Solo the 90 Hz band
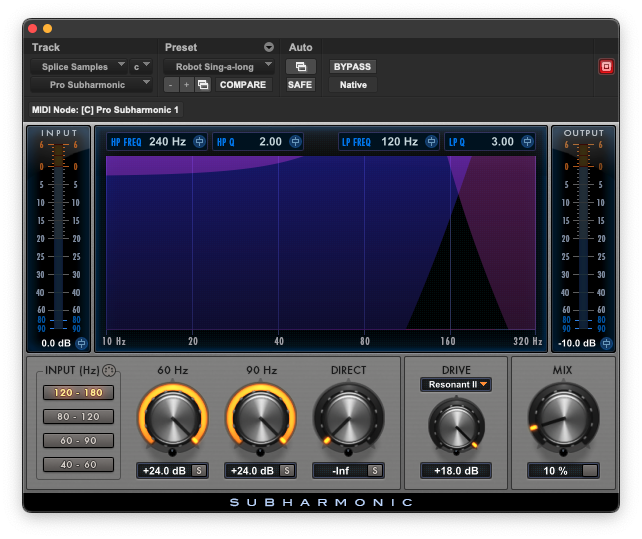The height and width of the screenshot is (539, 642). 287,470
